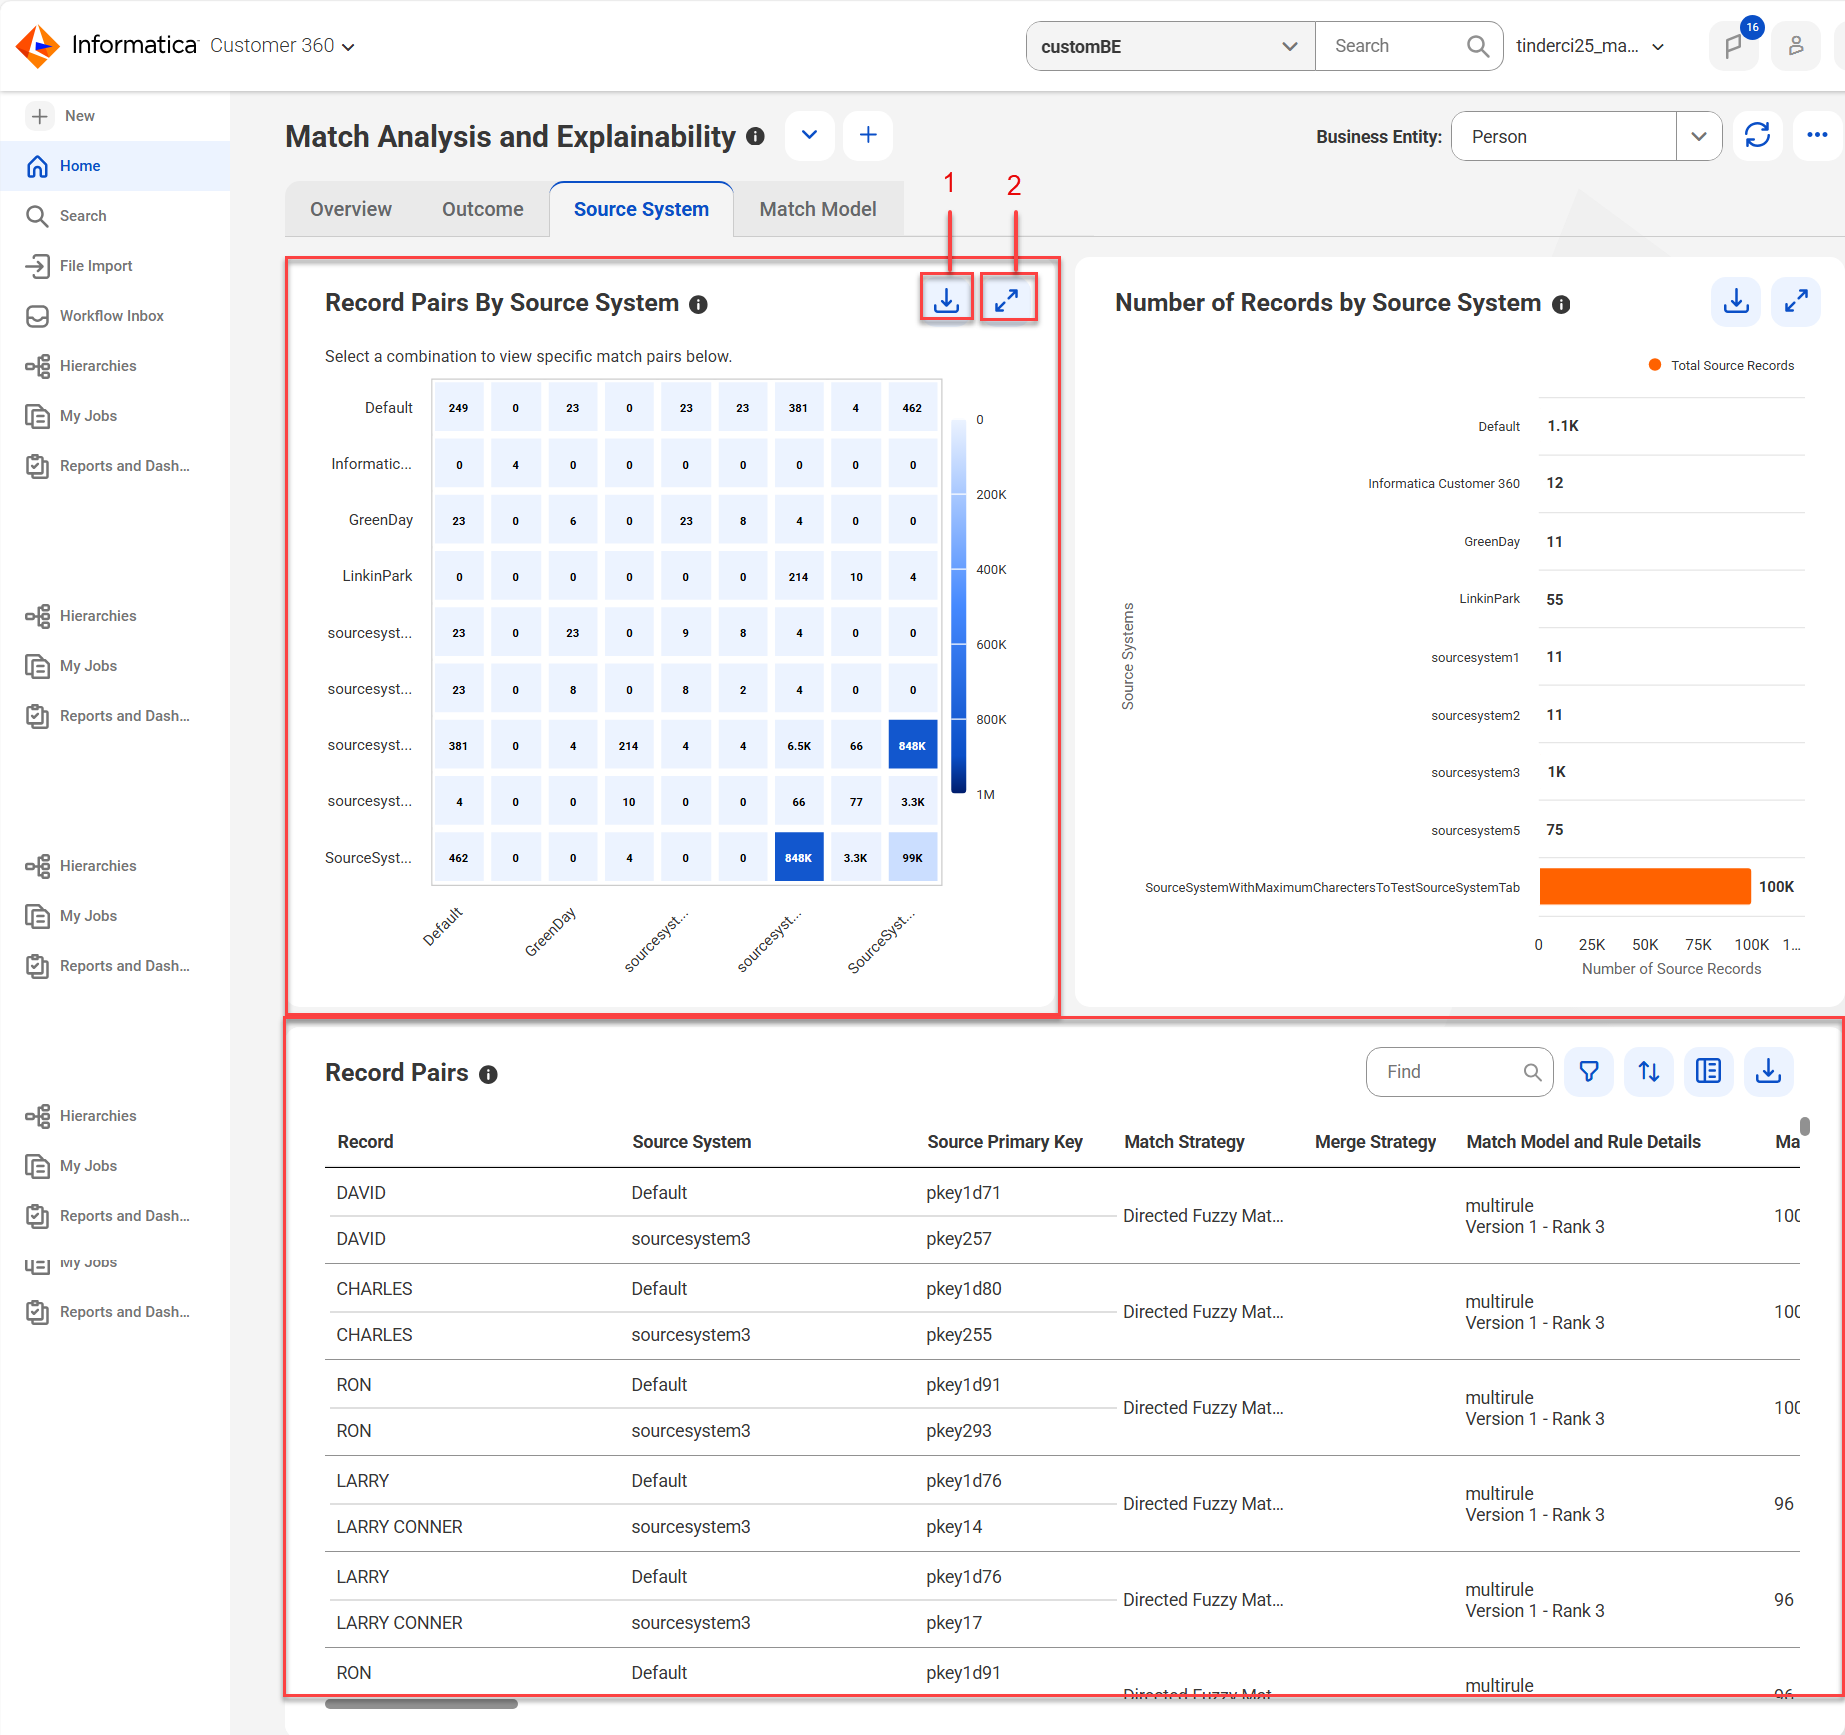
Task: Click the horizontal scrollbar under the Record Pairs table
Action: coord(421,1703)
